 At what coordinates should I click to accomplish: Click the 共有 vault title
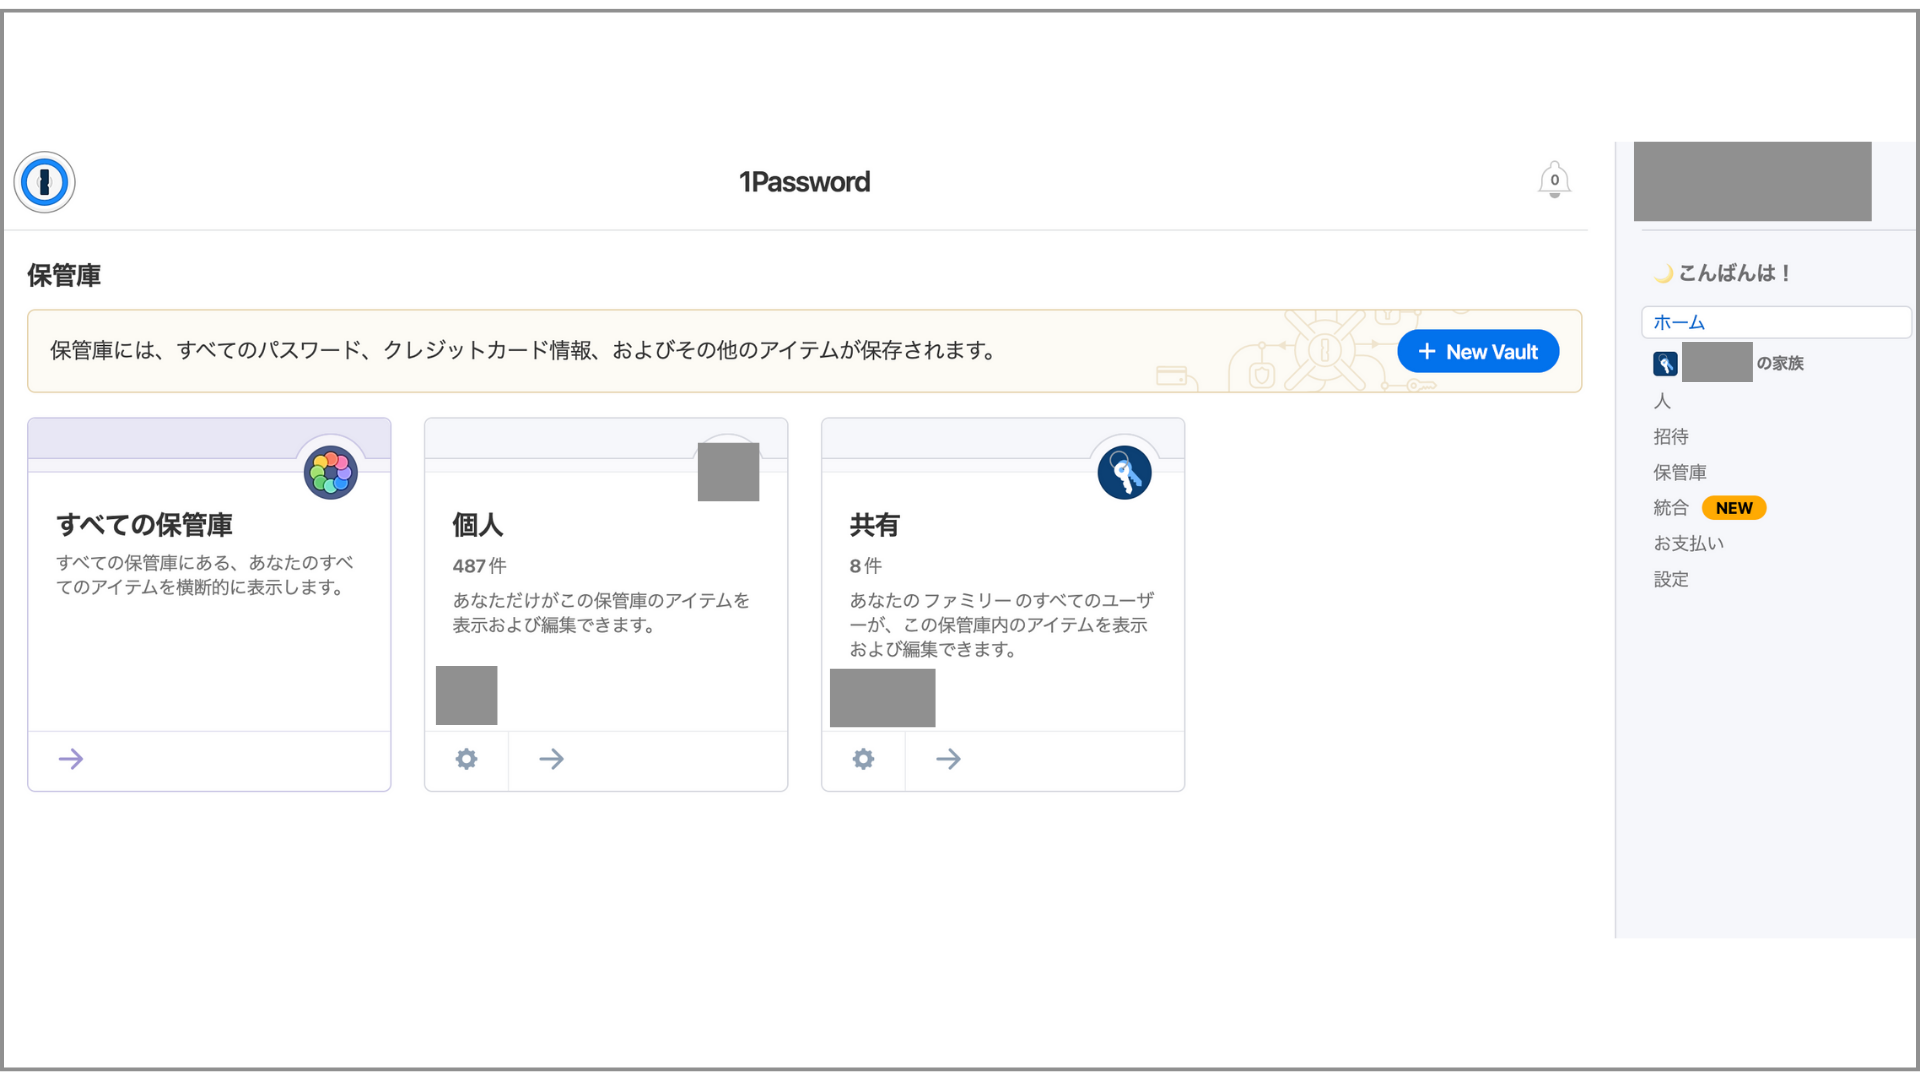(875, 525)
